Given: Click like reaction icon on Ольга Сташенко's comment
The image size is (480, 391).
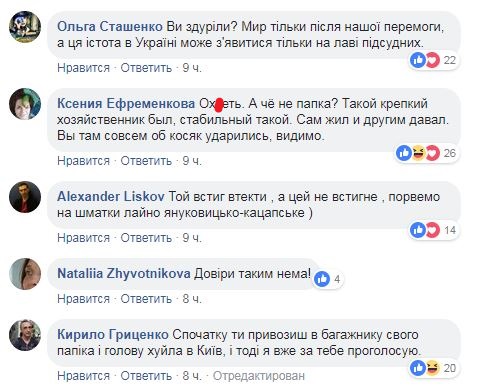Looking at the screenshot, I should (x=418, y=60).
